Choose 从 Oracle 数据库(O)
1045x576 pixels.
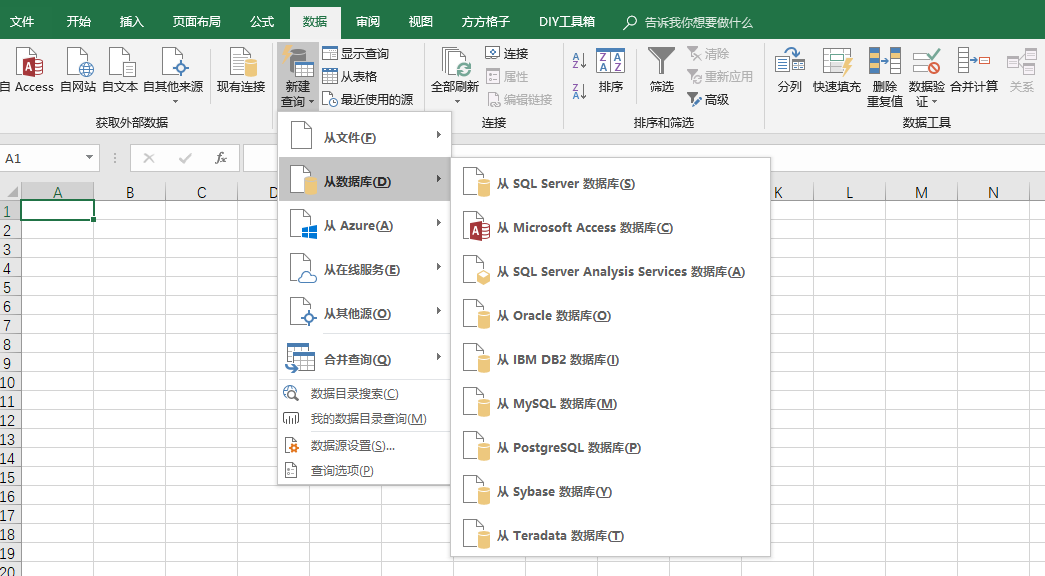[610, 314]
